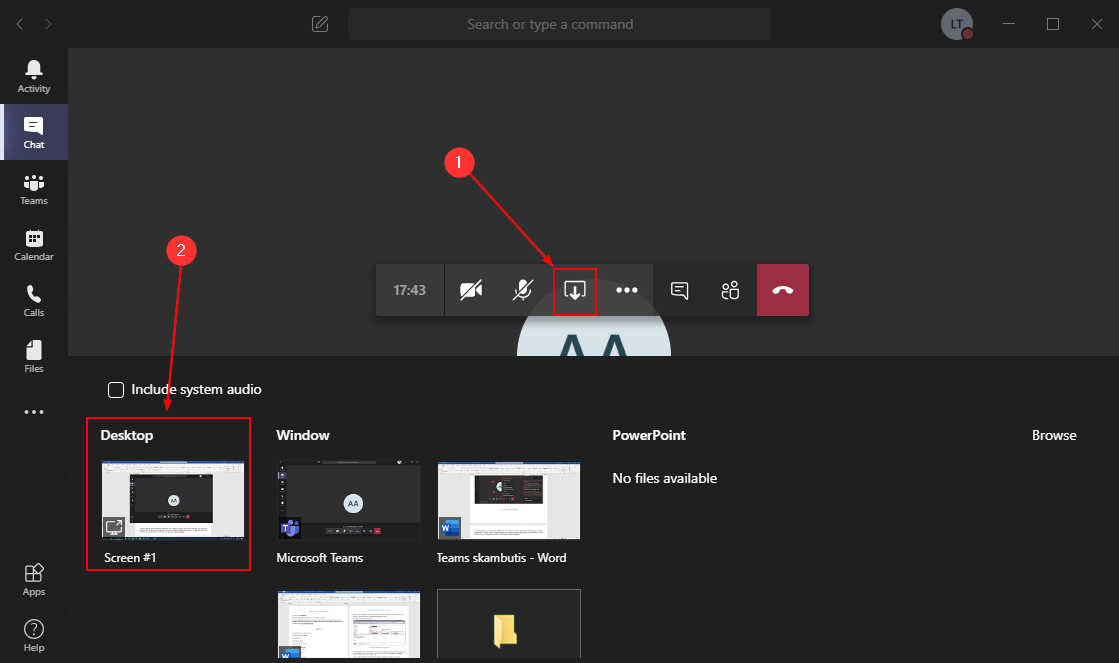Click the Desktop heading
Image resolution: width=1119 pixels, height=663 pixels.
point(127,435)
